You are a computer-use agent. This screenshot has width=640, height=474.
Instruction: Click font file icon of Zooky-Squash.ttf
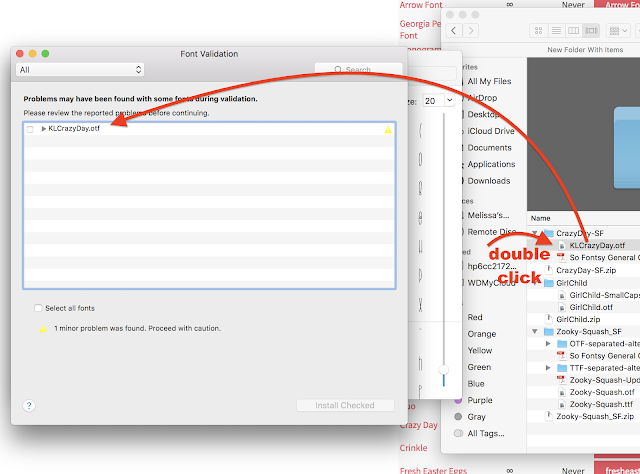pyautogui.click(x=562, y=405)
